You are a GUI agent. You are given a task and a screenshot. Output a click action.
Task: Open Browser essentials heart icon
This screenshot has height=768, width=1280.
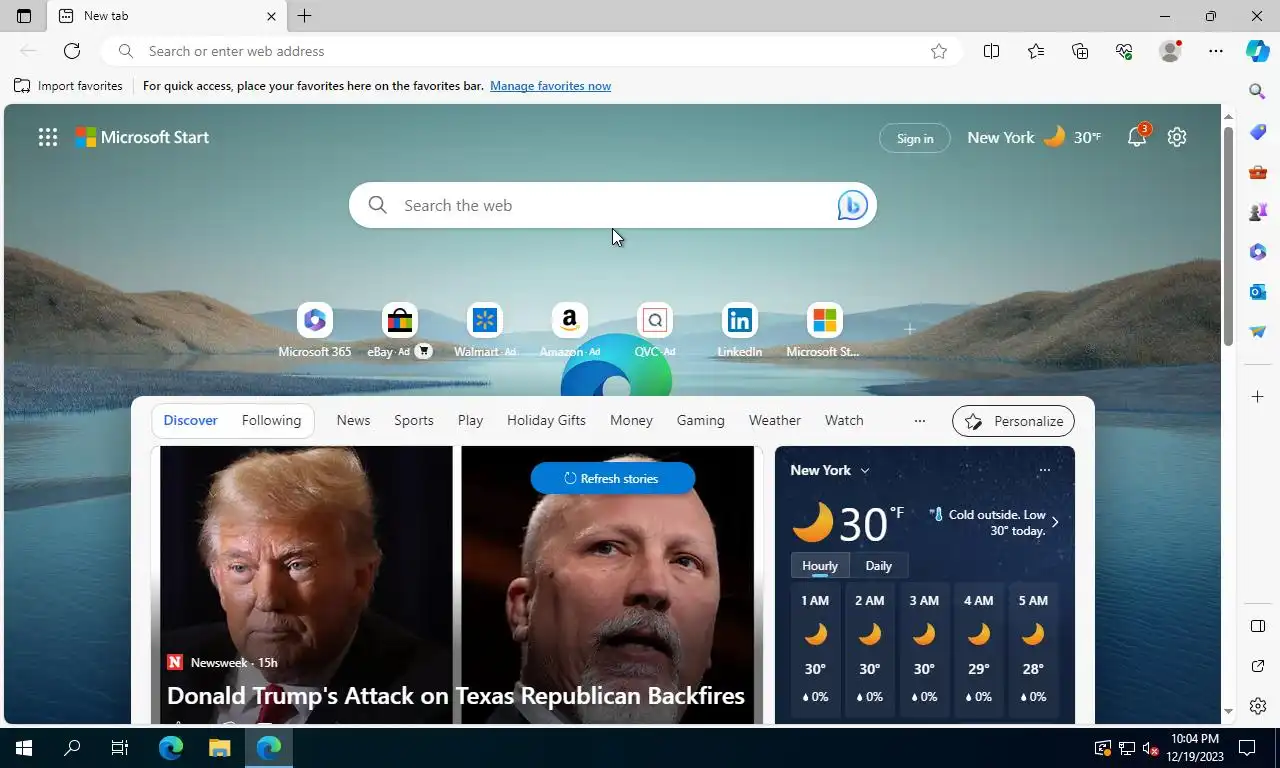(1124, 51)
